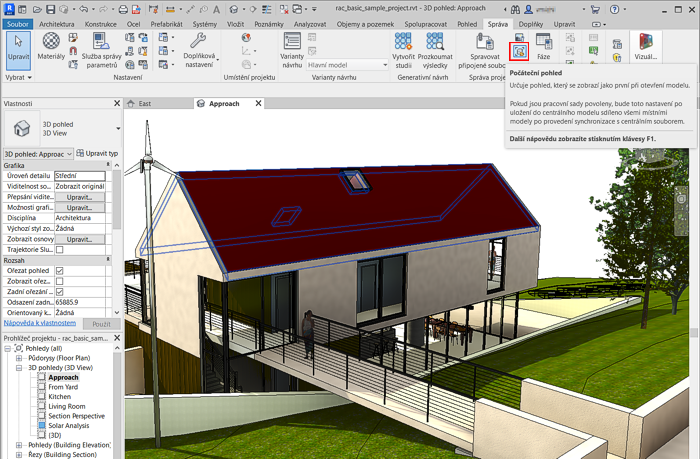The height and width of the screenshot is (459, 700).
Task: Click Upravit button next to Přepsání viditelnosti
Action: pyautogui.click(x=79, y=197)
